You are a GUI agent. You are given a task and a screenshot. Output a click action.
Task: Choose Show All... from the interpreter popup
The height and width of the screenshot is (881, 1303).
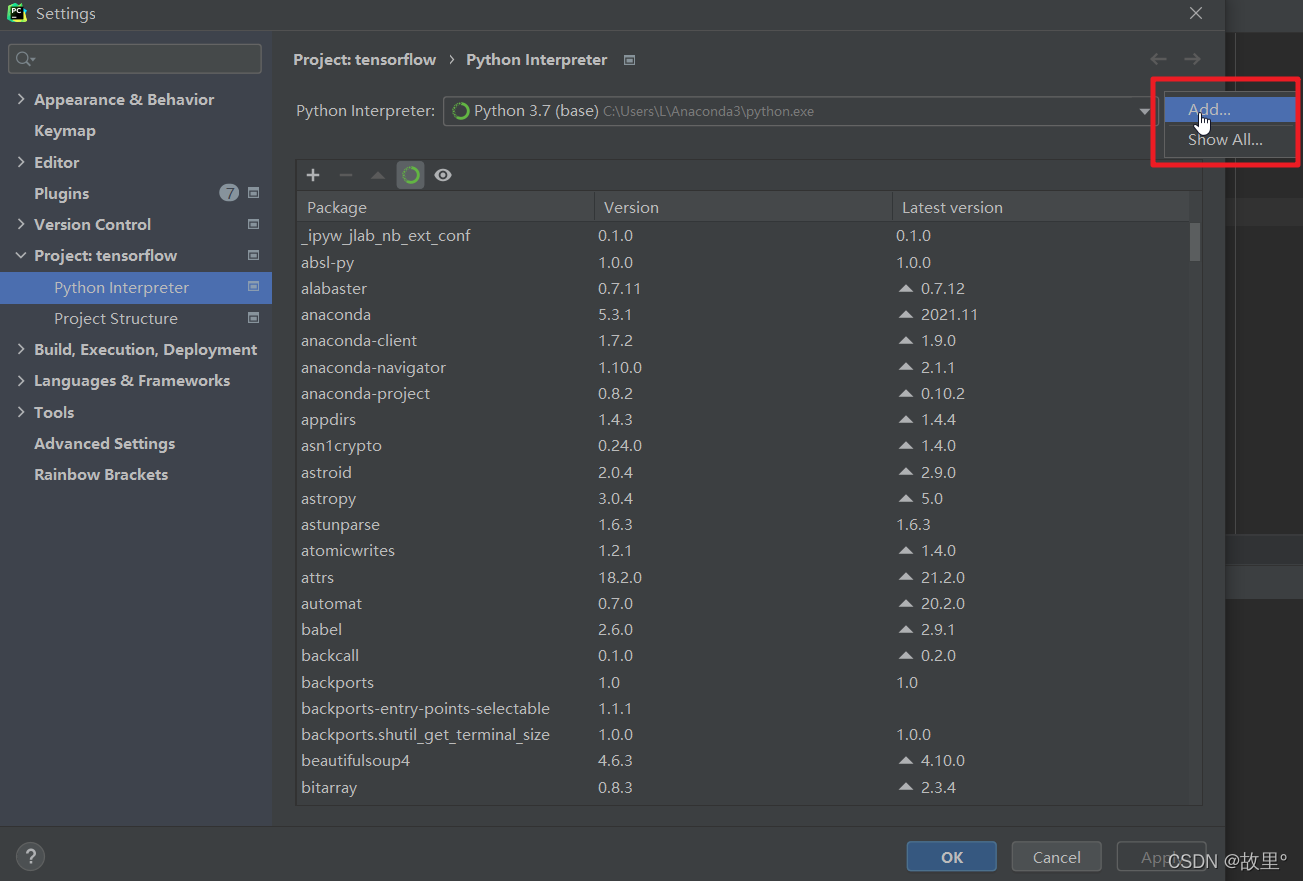[1230, 140]
